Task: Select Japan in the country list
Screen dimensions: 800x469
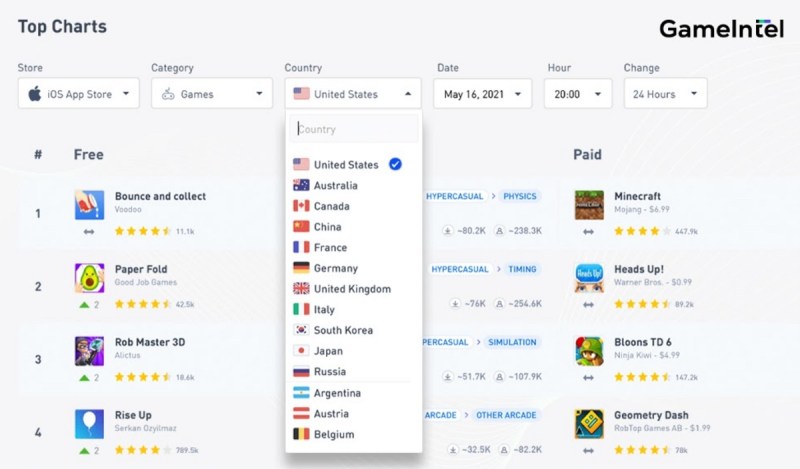Action: pyautogui.click(x=354, y=351)
